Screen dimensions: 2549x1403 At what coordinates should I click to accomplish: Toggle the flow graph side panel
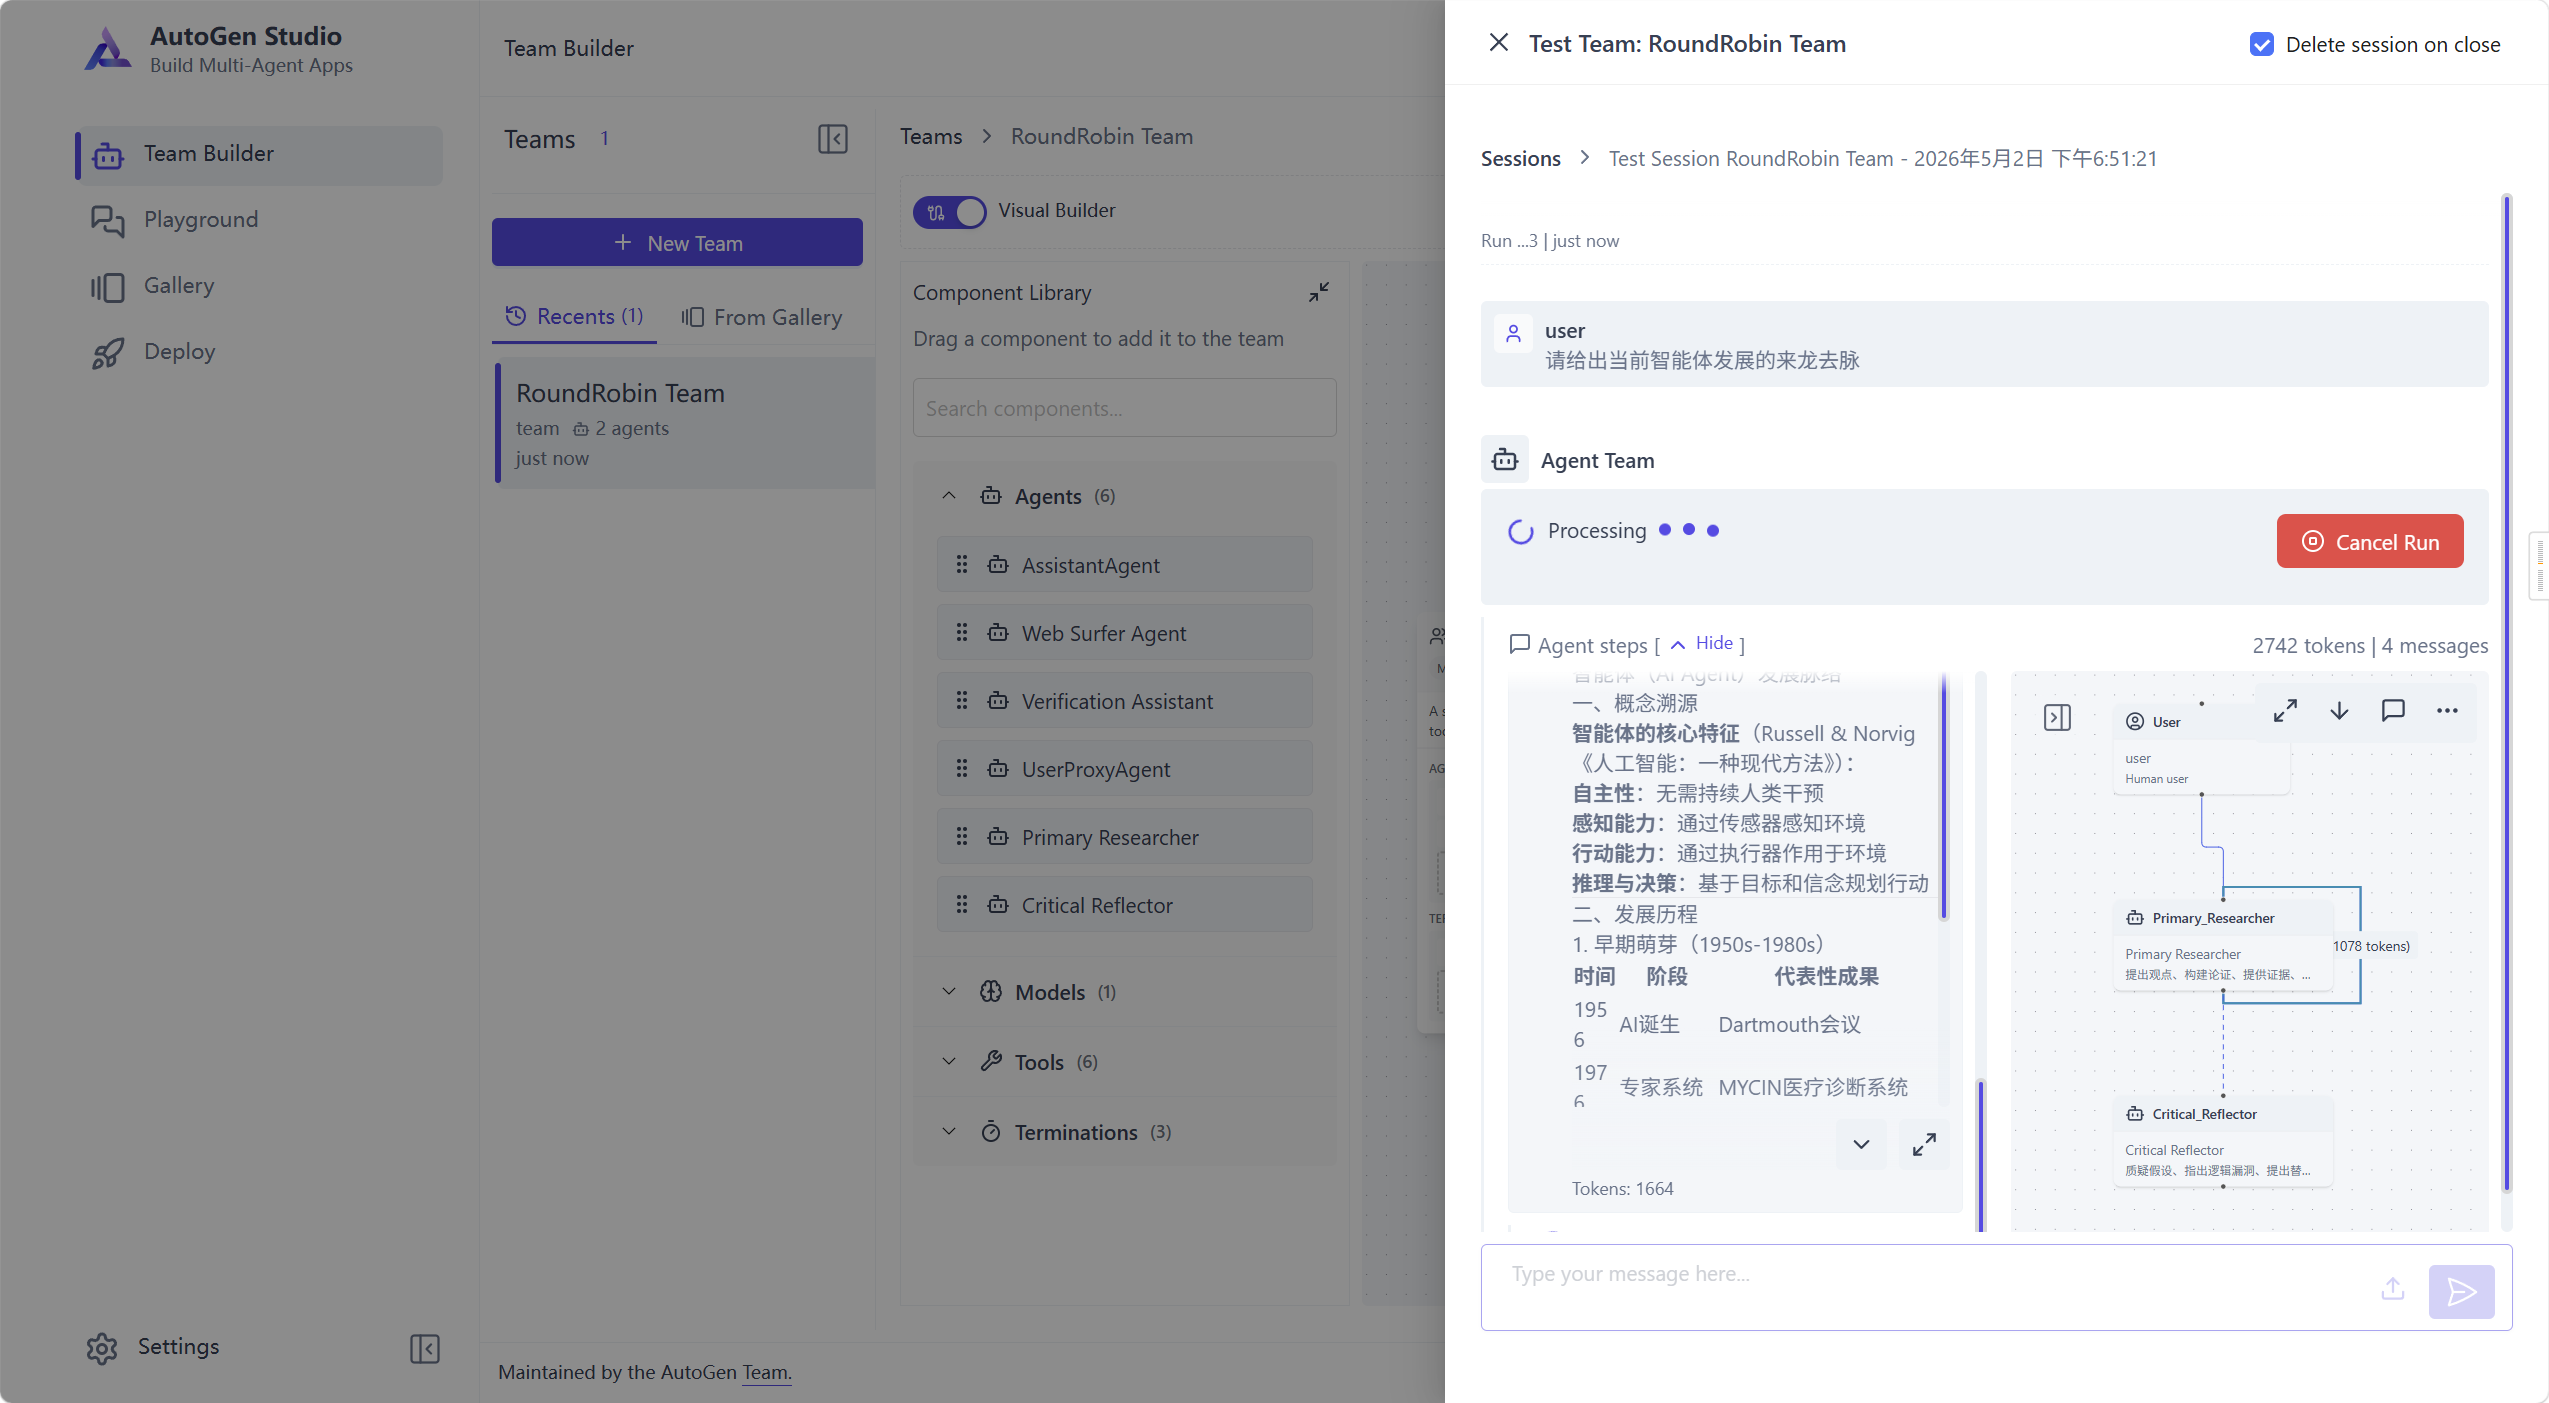(2057, 718)
